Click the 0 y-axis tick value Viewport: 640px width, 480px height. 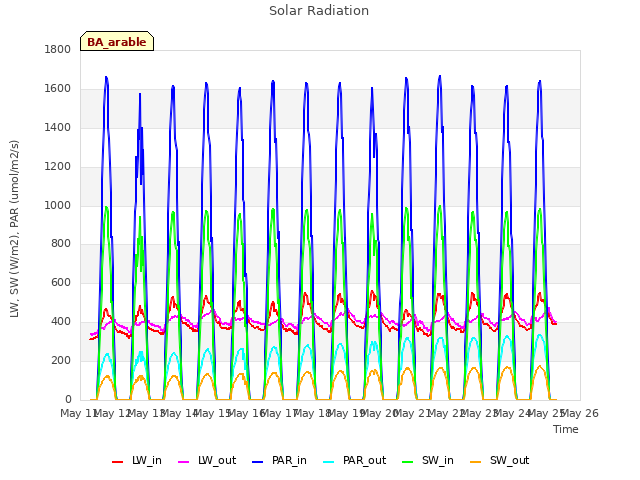[x=68, y=399]
